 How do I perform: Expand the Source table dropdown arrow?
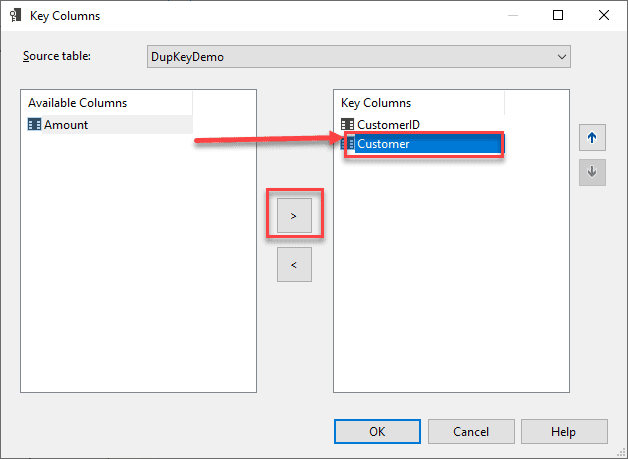point(561,56)
